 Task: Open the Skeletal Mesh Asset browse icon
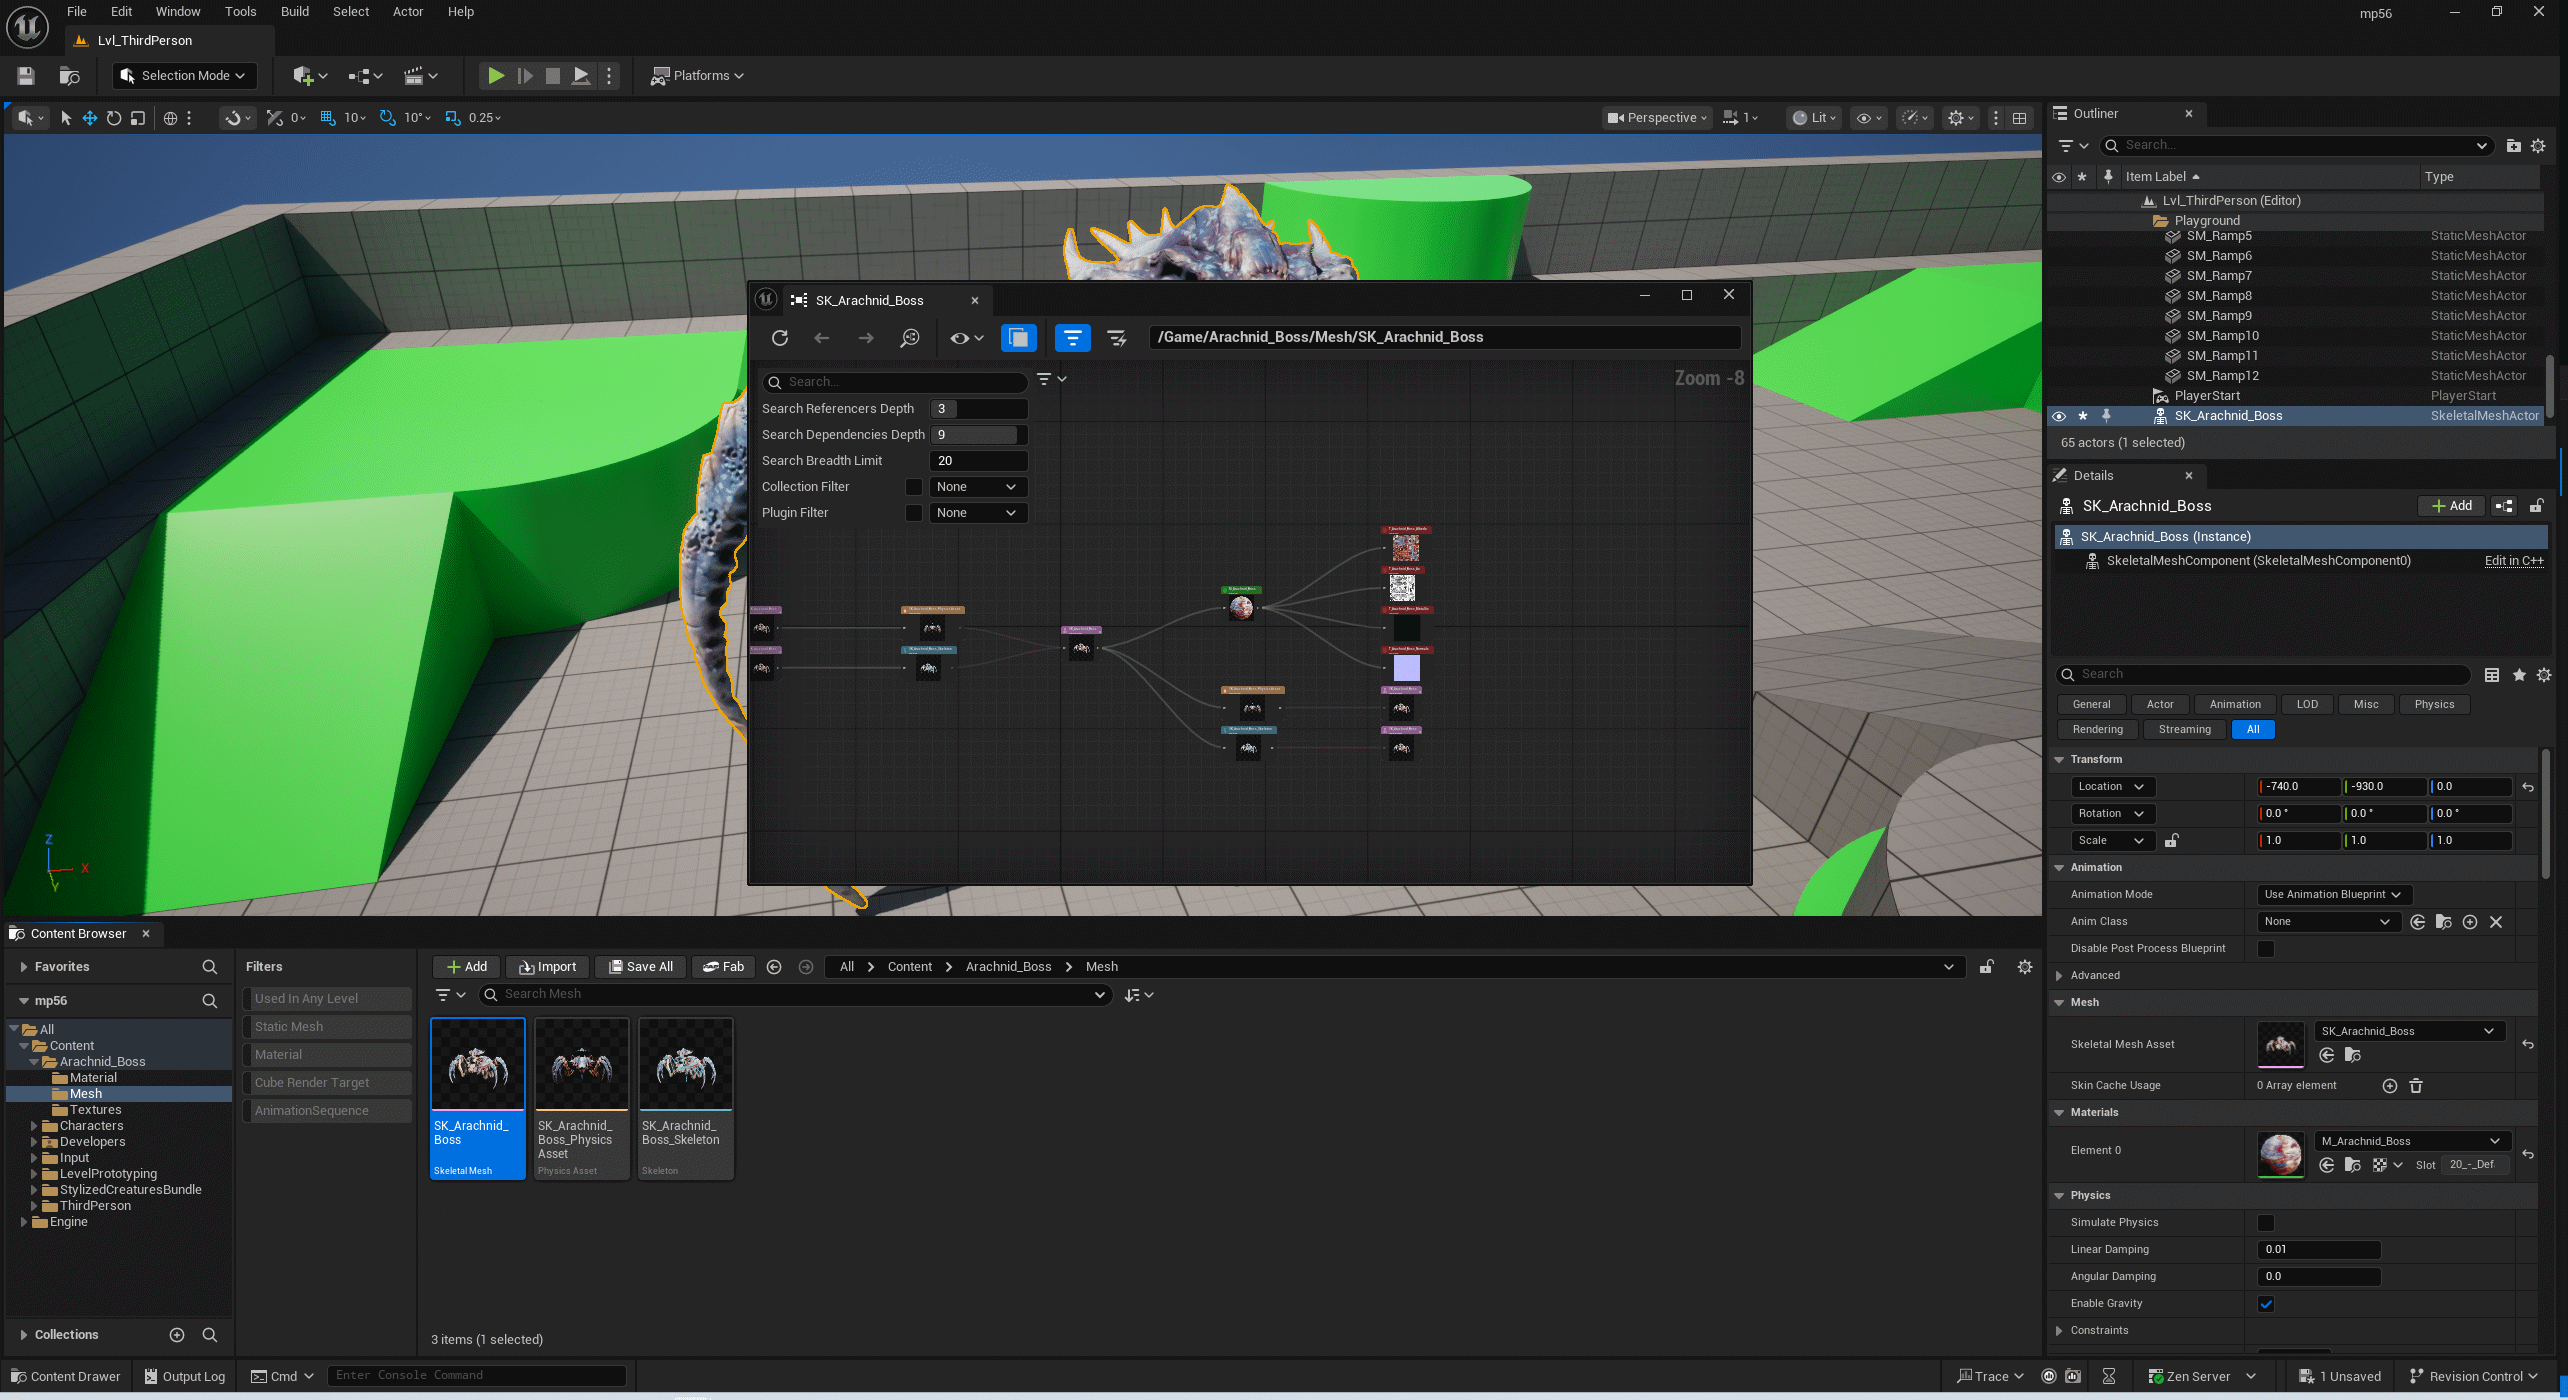point(2352,1055)
